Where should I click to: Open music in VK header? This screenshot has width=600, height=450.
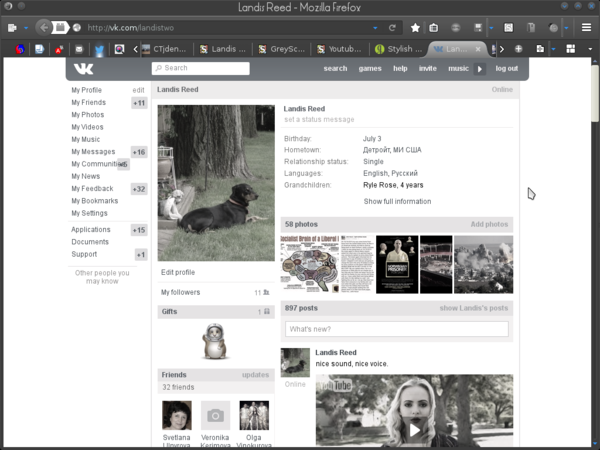[x=458, y=68]
